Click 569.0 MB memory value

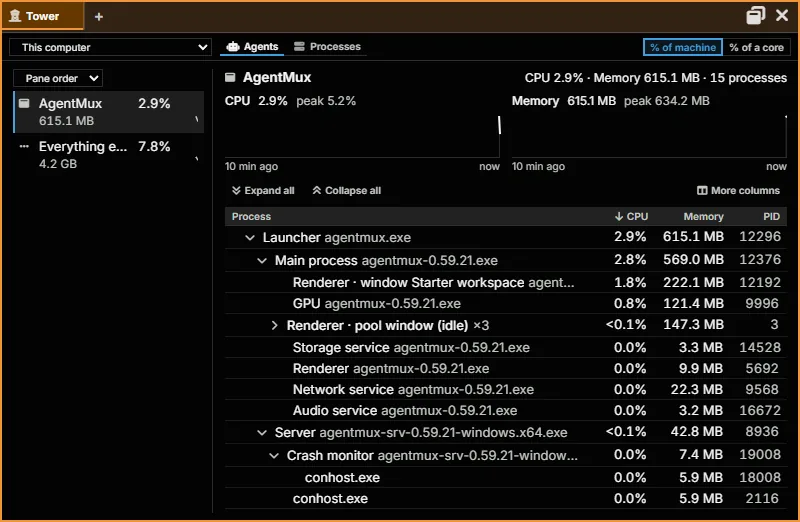(693, 260)
